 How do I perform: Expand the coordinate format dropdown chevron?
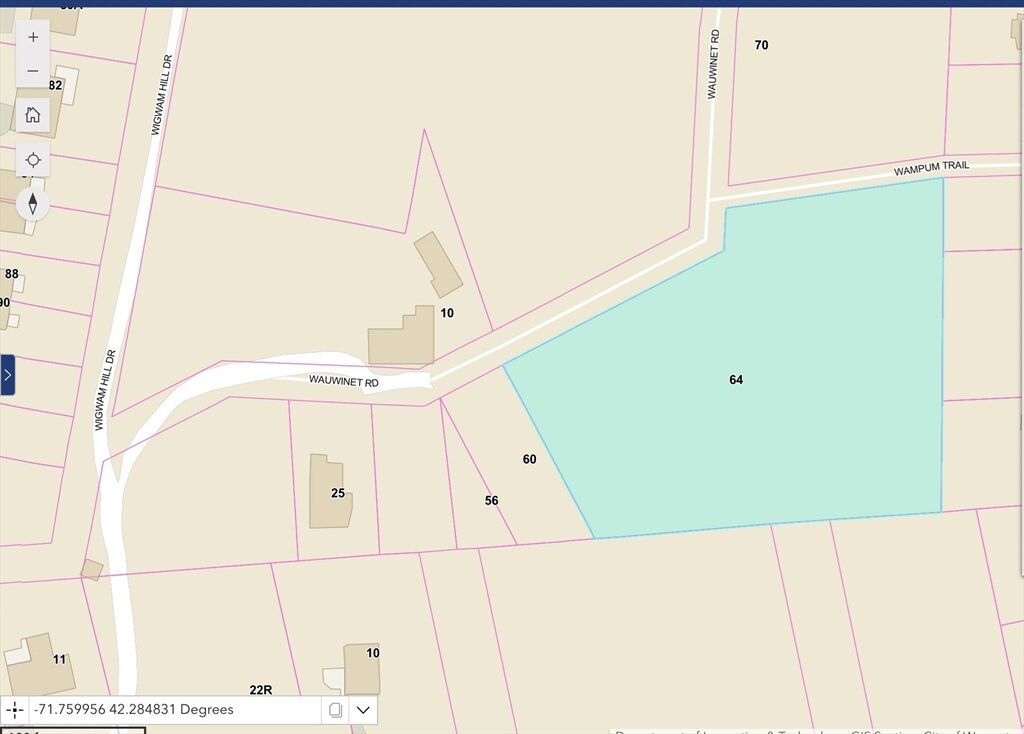(363, 710)
